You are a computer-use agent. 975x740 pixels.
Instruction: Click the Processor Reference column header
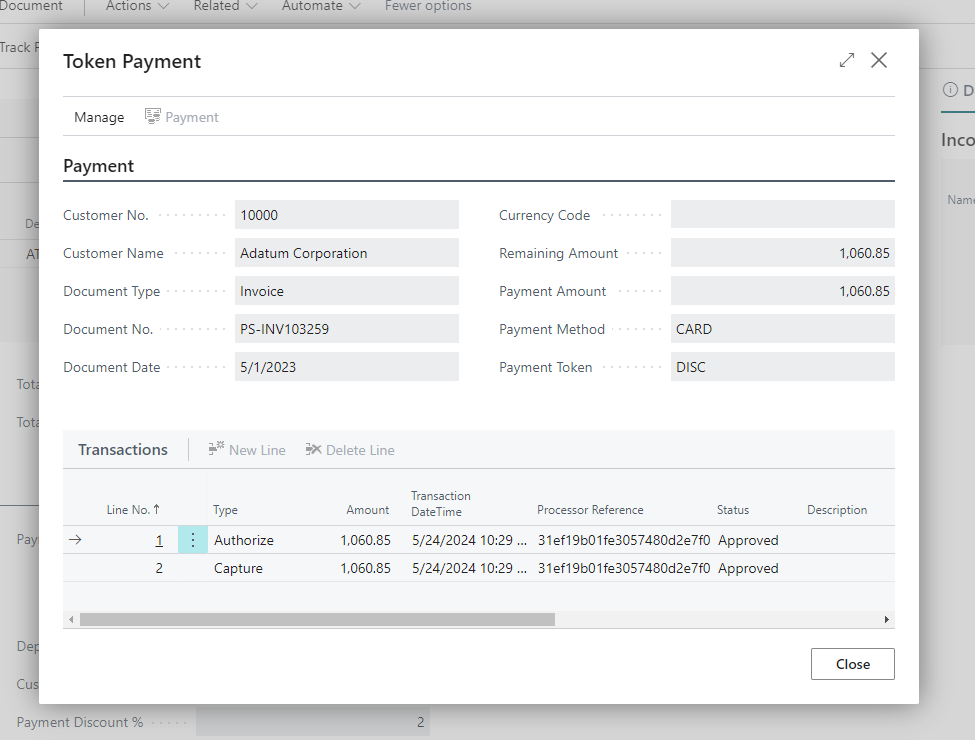(x=590, y=510)
